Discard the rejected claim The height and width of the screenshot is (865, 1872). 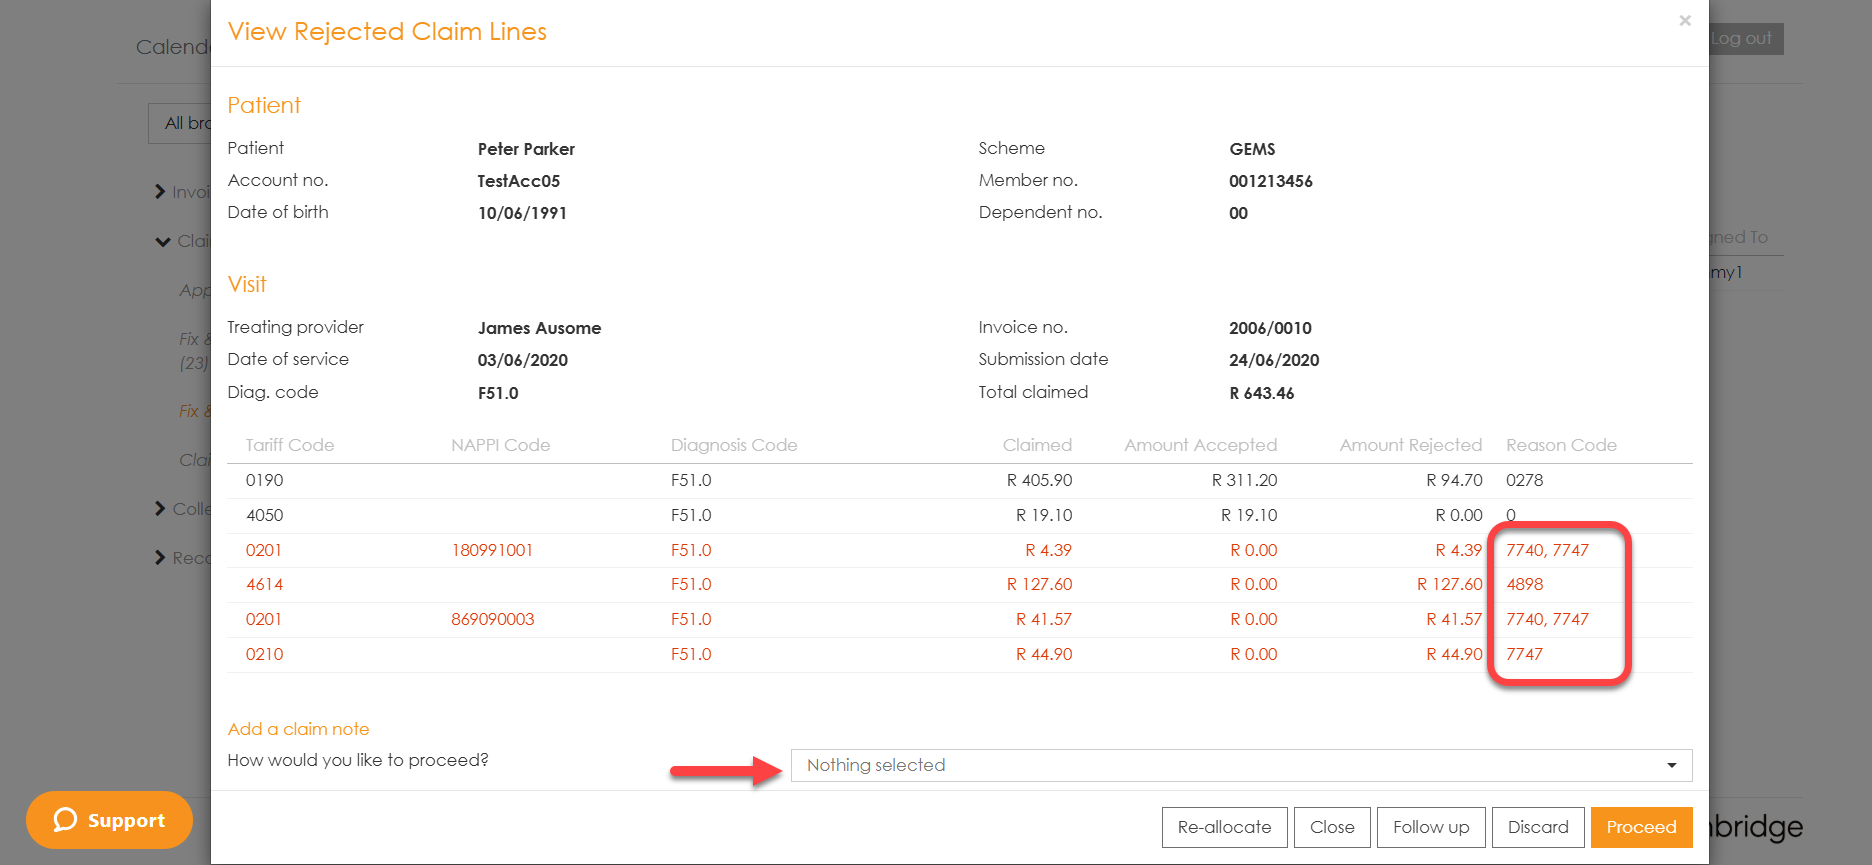point(1537,827)
